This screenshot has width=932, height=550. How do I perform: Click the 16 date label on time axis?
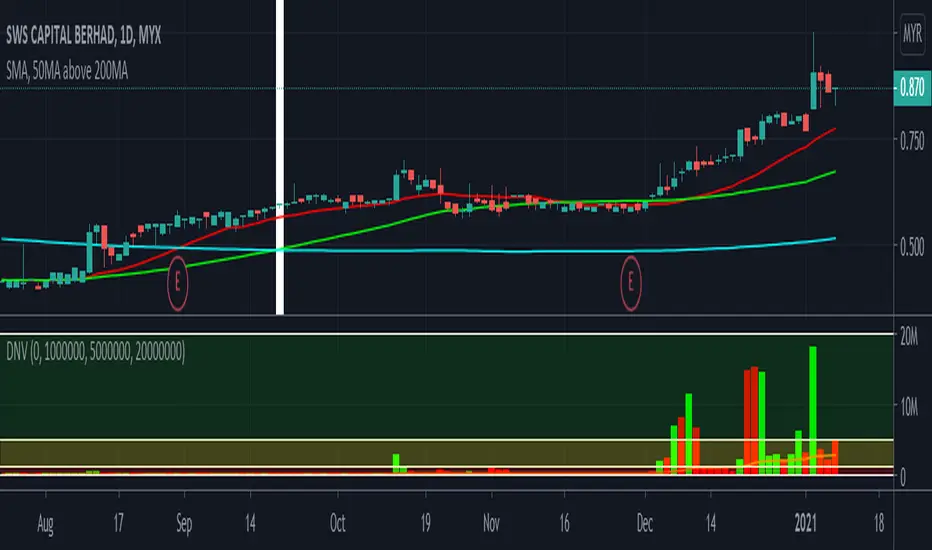click(x=564, y=524)
